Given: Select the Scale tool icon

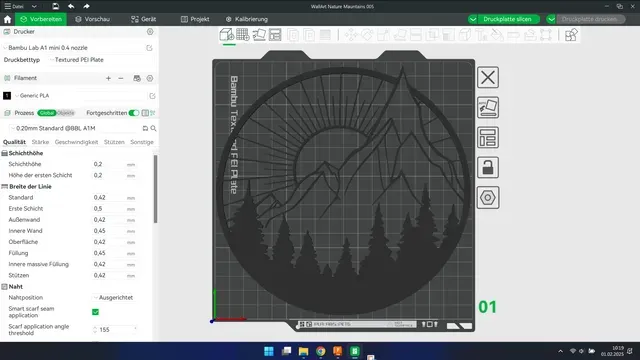Looking at the screenshot, I should [383, 35].
